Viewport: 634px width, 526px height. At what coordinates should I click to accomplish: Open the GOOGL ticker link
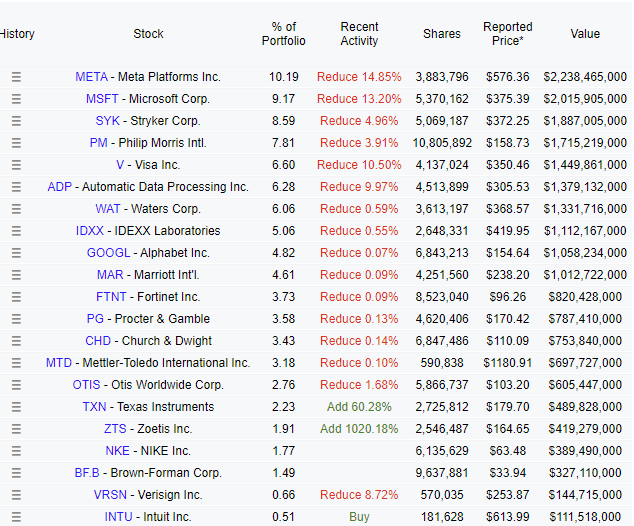click(108, 253)
